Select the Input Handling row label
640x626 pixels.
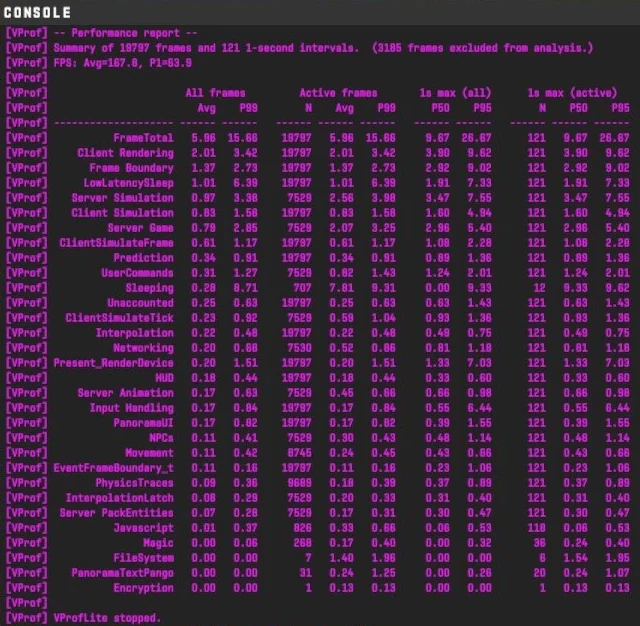(131, 408)
